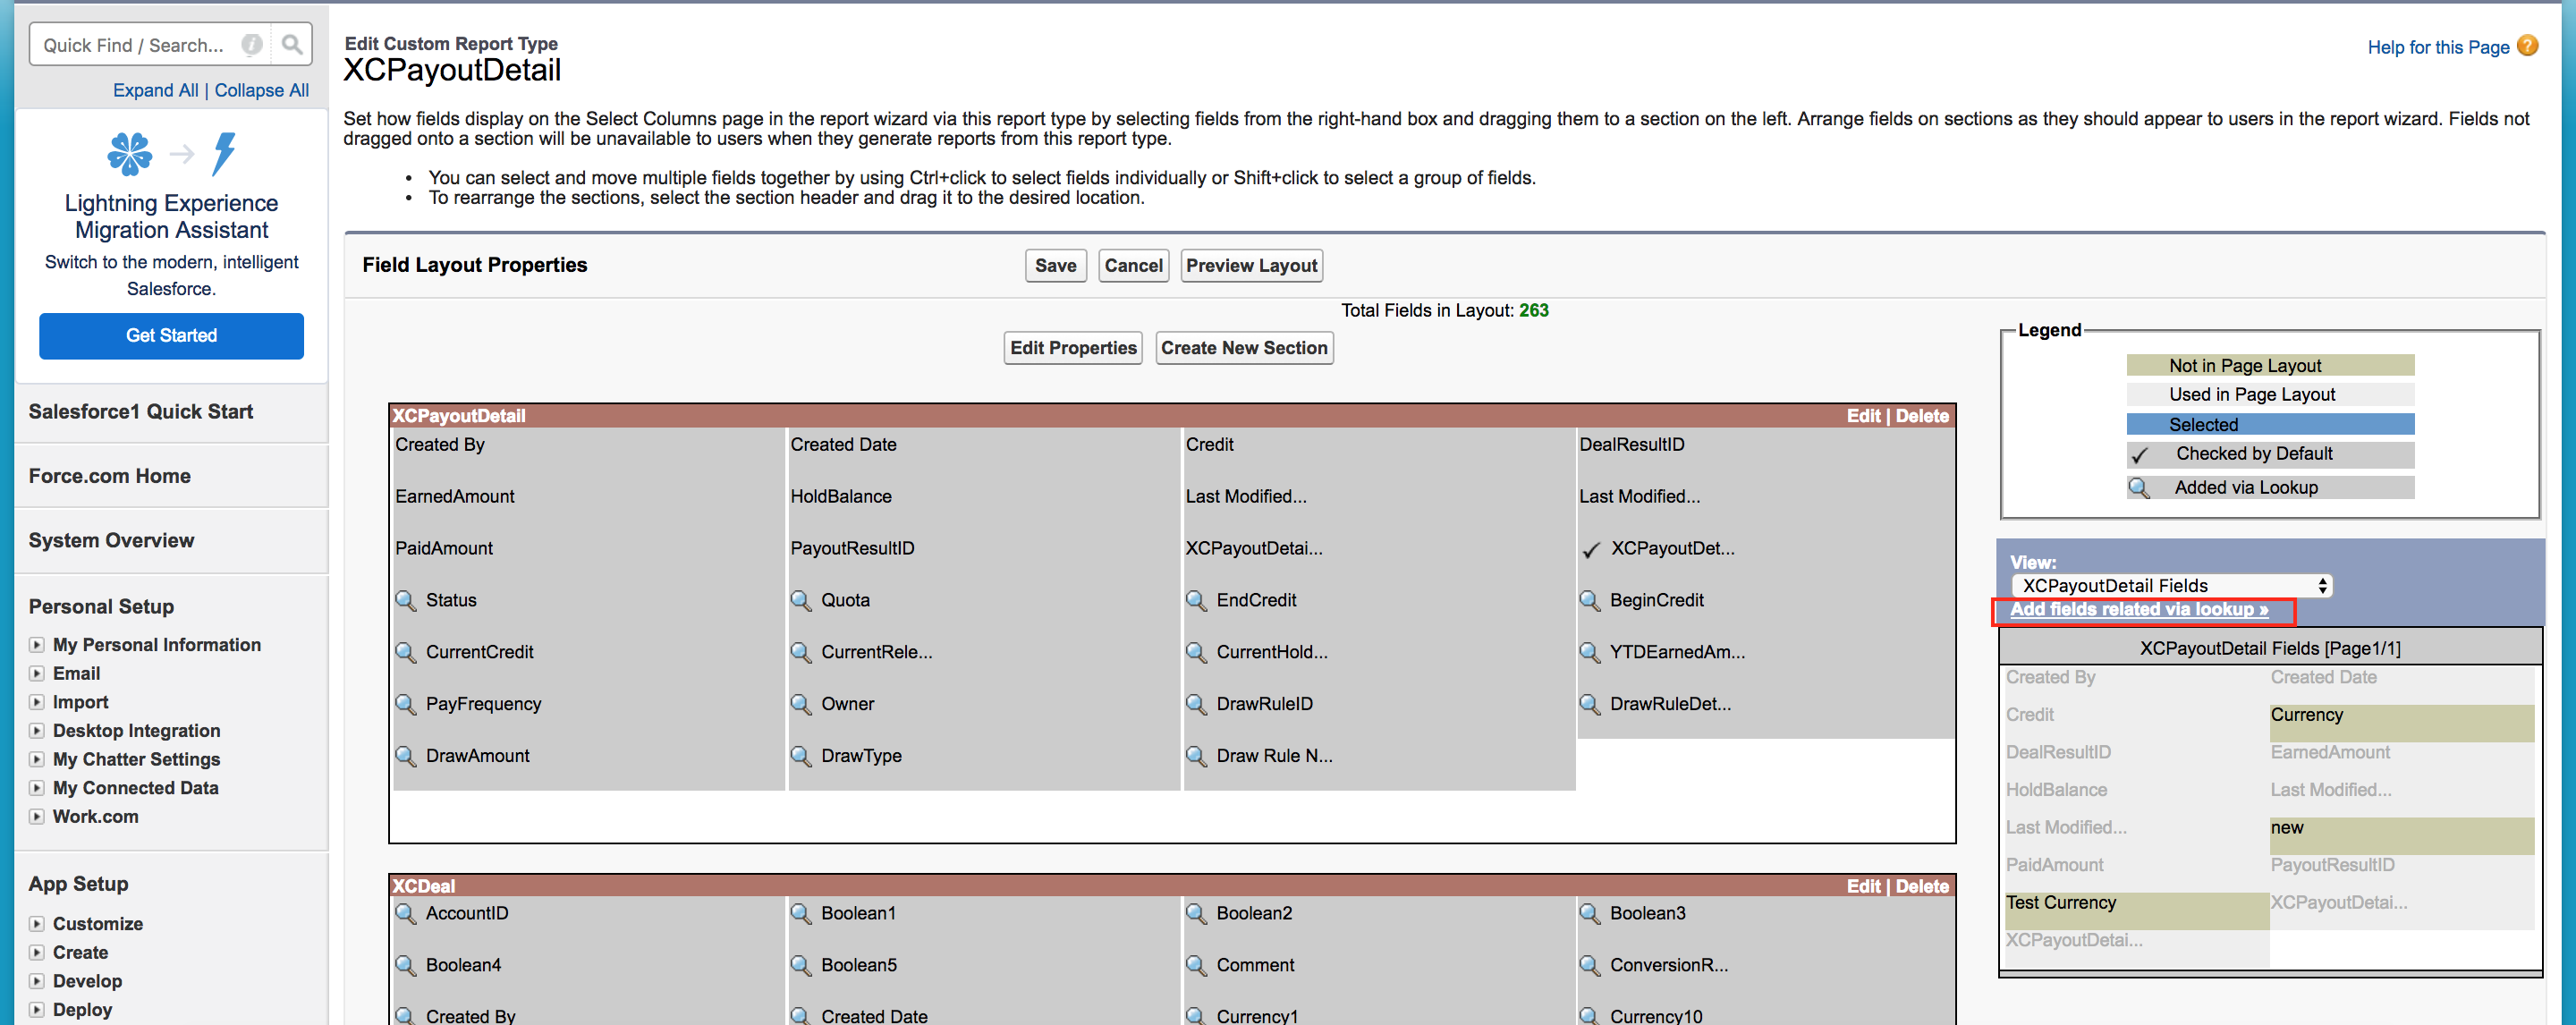
Task: Click the checked-by-default checkmark on XCPayoutDet...
Action: point(1591,549)
